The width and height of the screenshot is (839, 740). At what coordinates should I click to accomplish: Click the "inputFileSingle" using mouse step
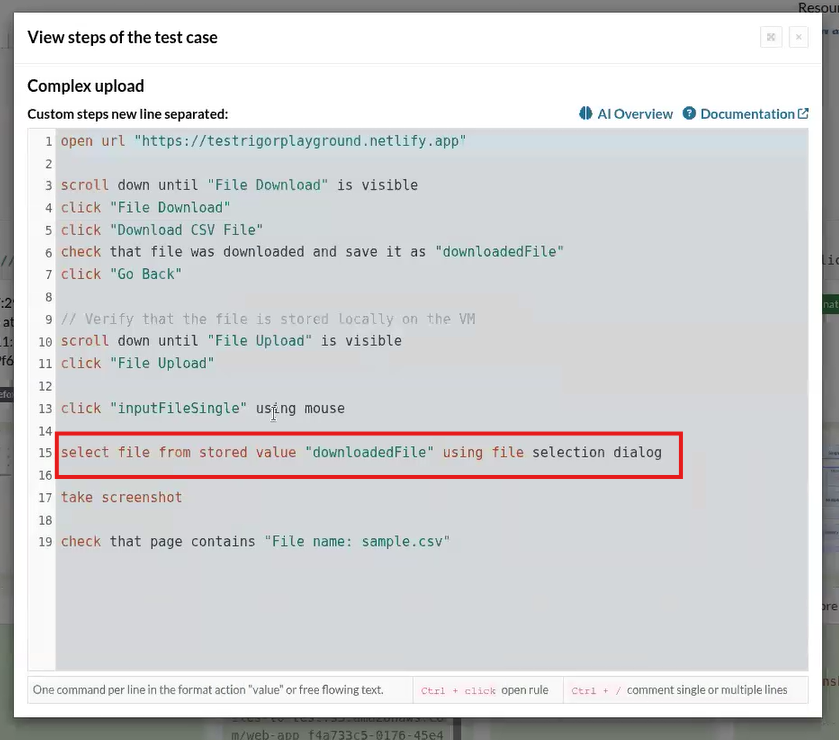[x=202, y=408]
